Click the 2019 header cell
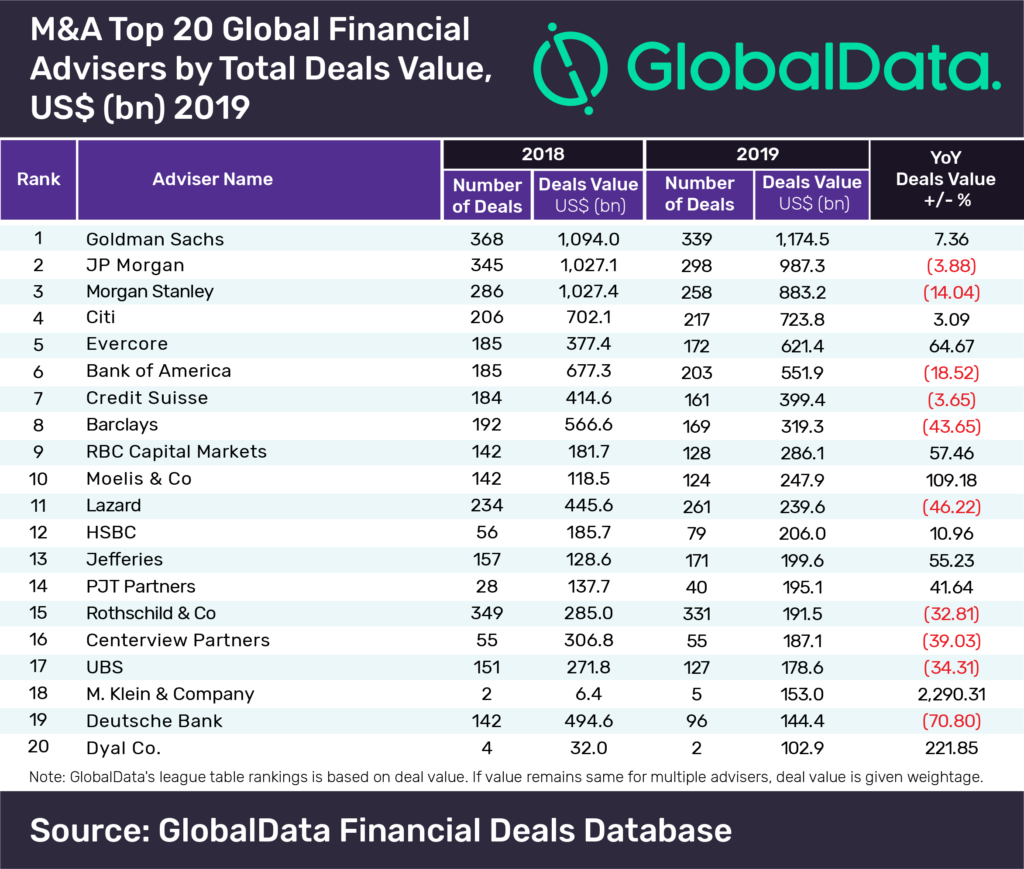This screenshot has height=869, width=1024. coord(758,154)
